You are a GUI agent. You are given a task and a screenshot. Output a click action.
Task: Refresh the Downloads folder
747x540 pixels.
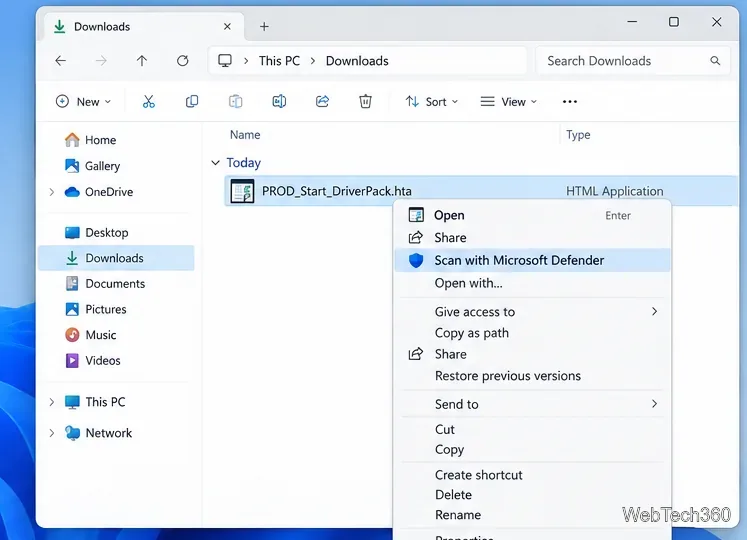182,61
